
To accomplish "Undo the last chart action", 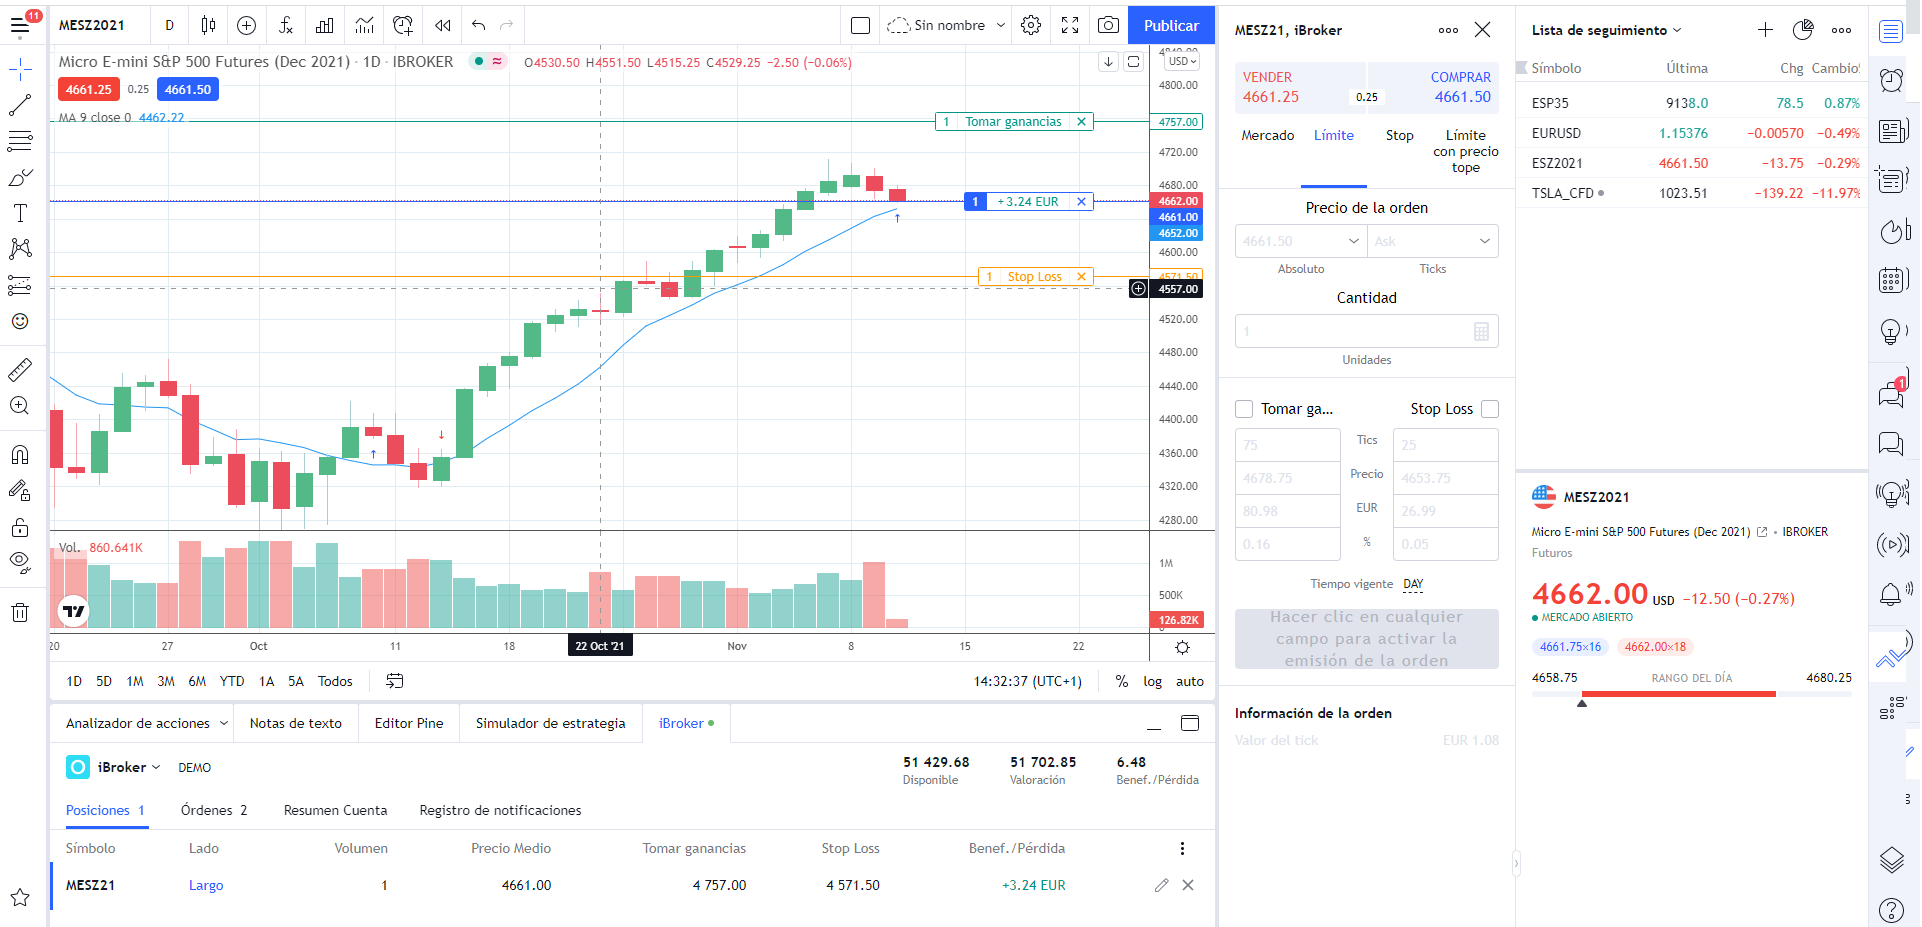I will pyautogui.click(x=478, y=25).
